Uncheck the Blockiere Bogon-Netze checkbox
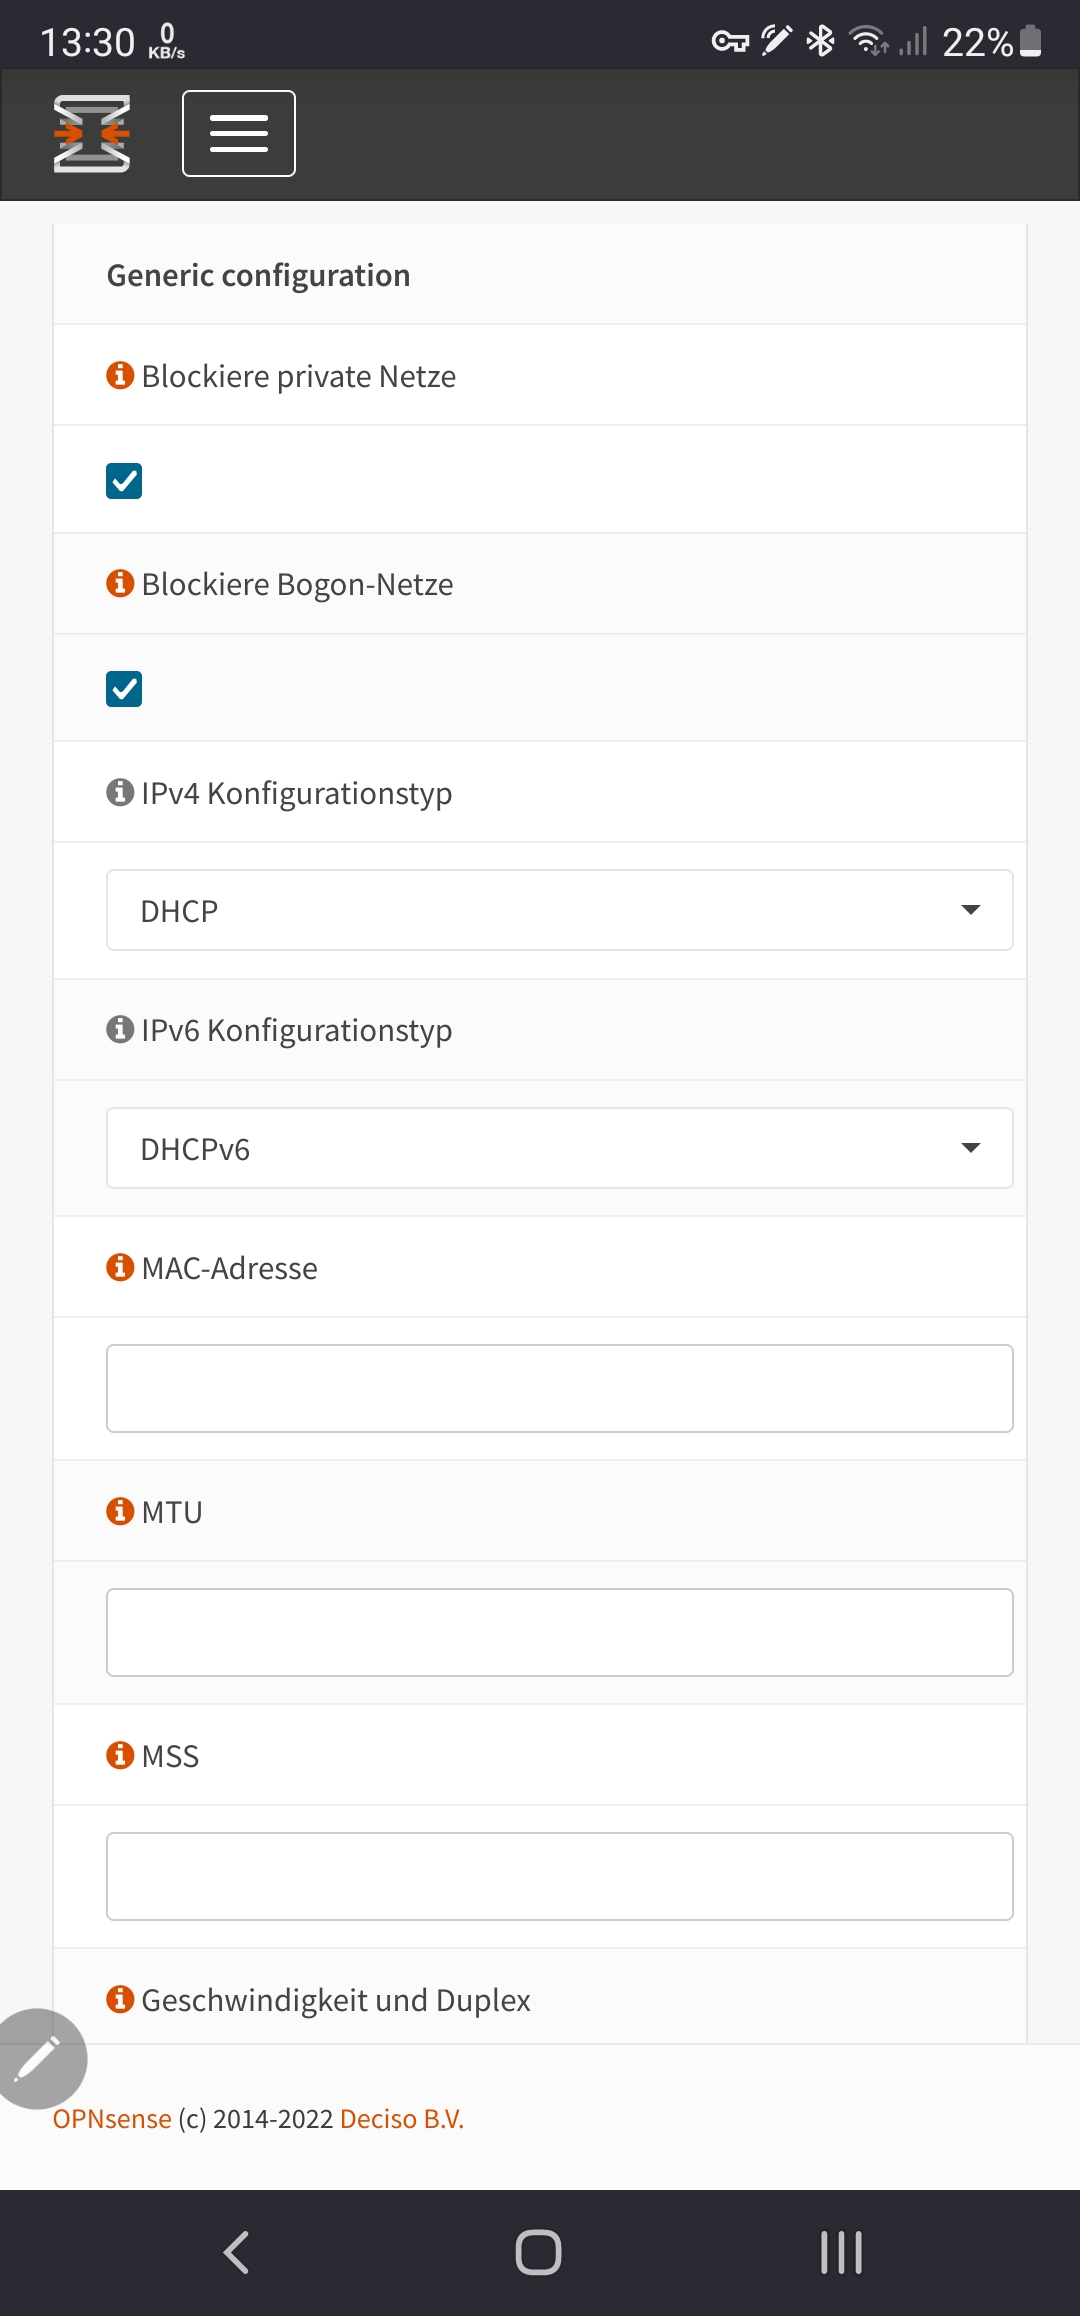 [124, 689]
